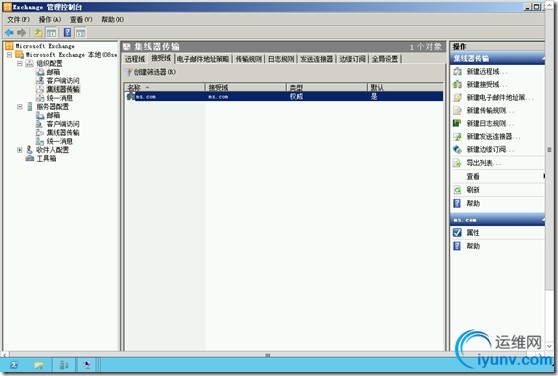Click the 新建传输规则 action icon
The width and height of the screenshot is (558, 376).
pyautogui.click(x=457, y=110)
